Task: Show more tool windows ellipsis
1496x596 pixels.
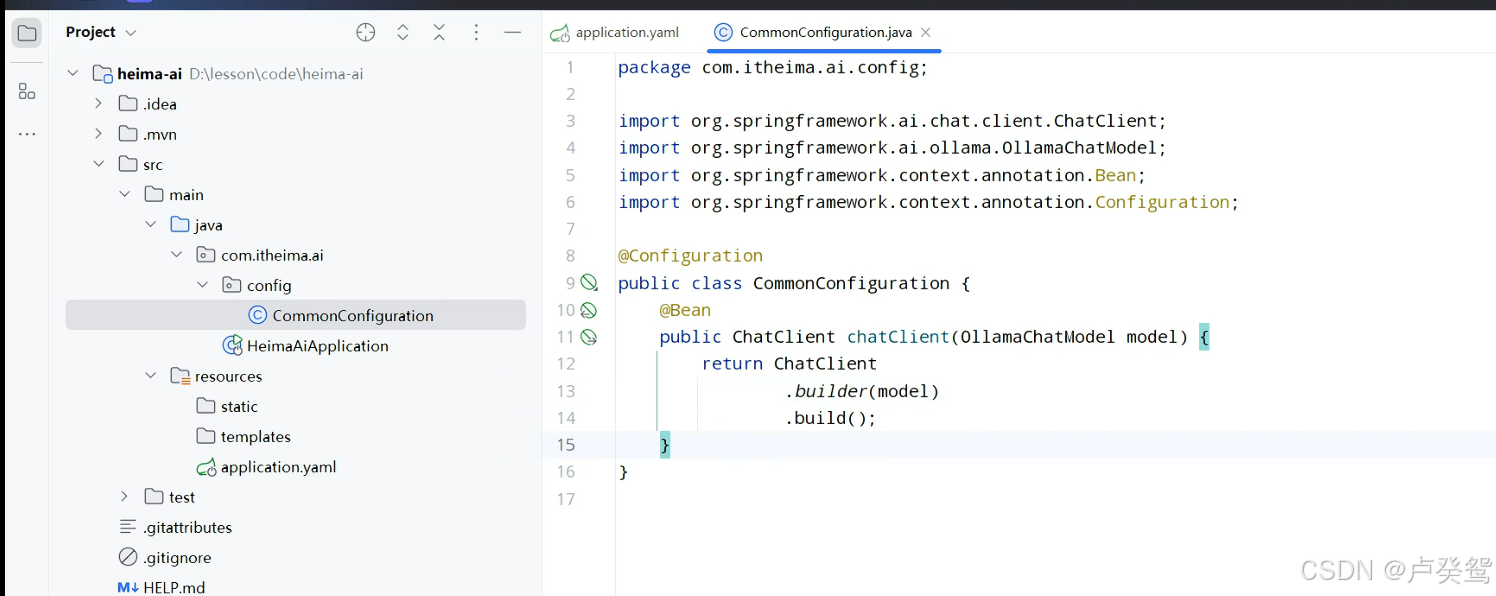Action: 27,134
